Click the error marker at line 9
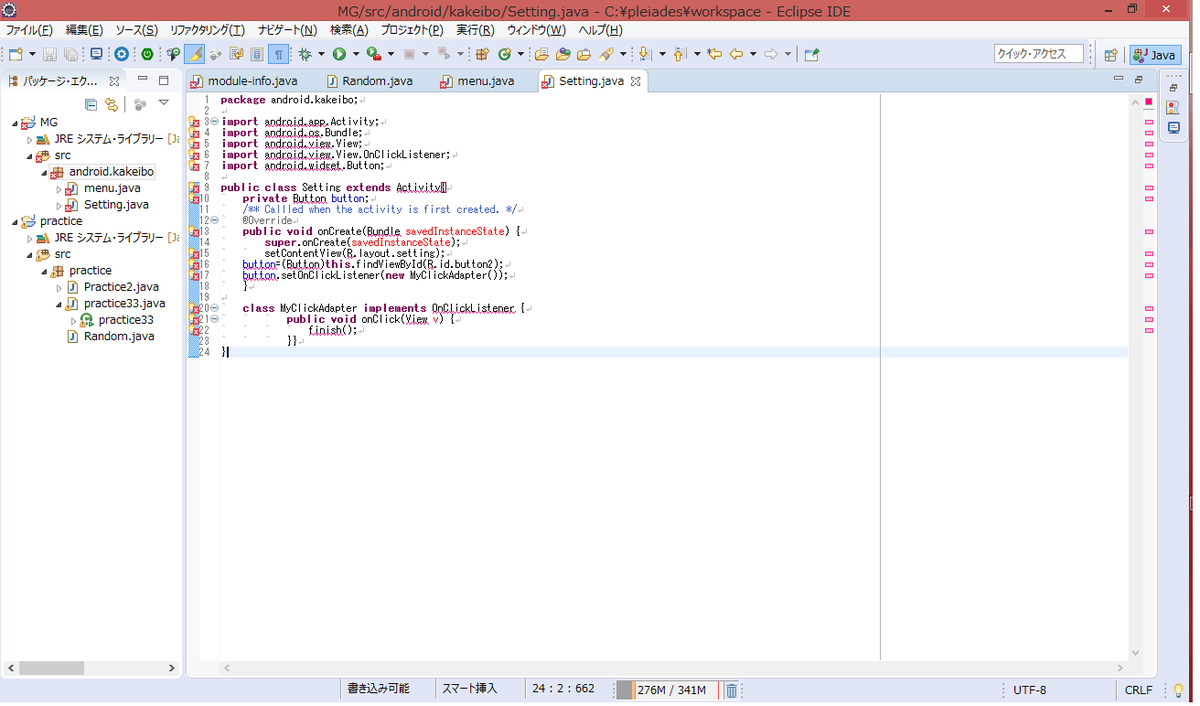This screenshot has width=1200, height=706. coord(194,187)
